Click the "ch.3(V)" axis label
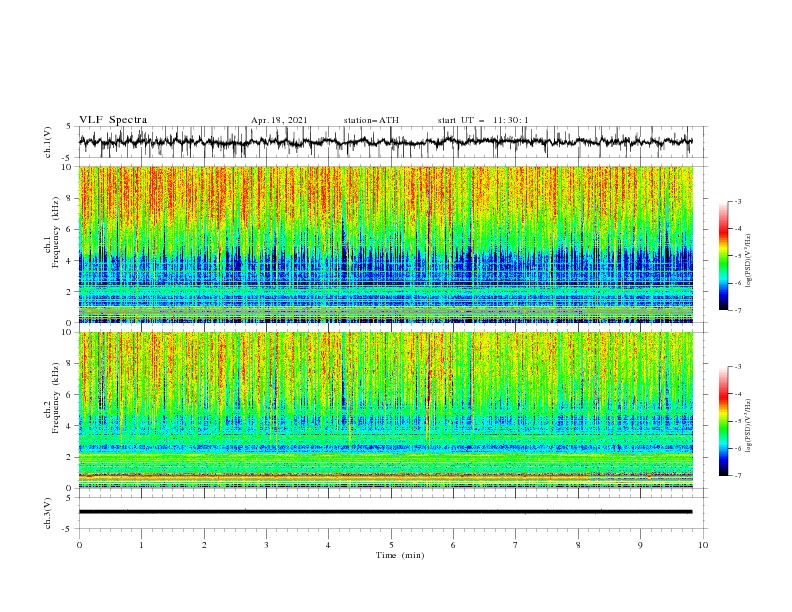This screenshot has height=612, width=792. 47,513
